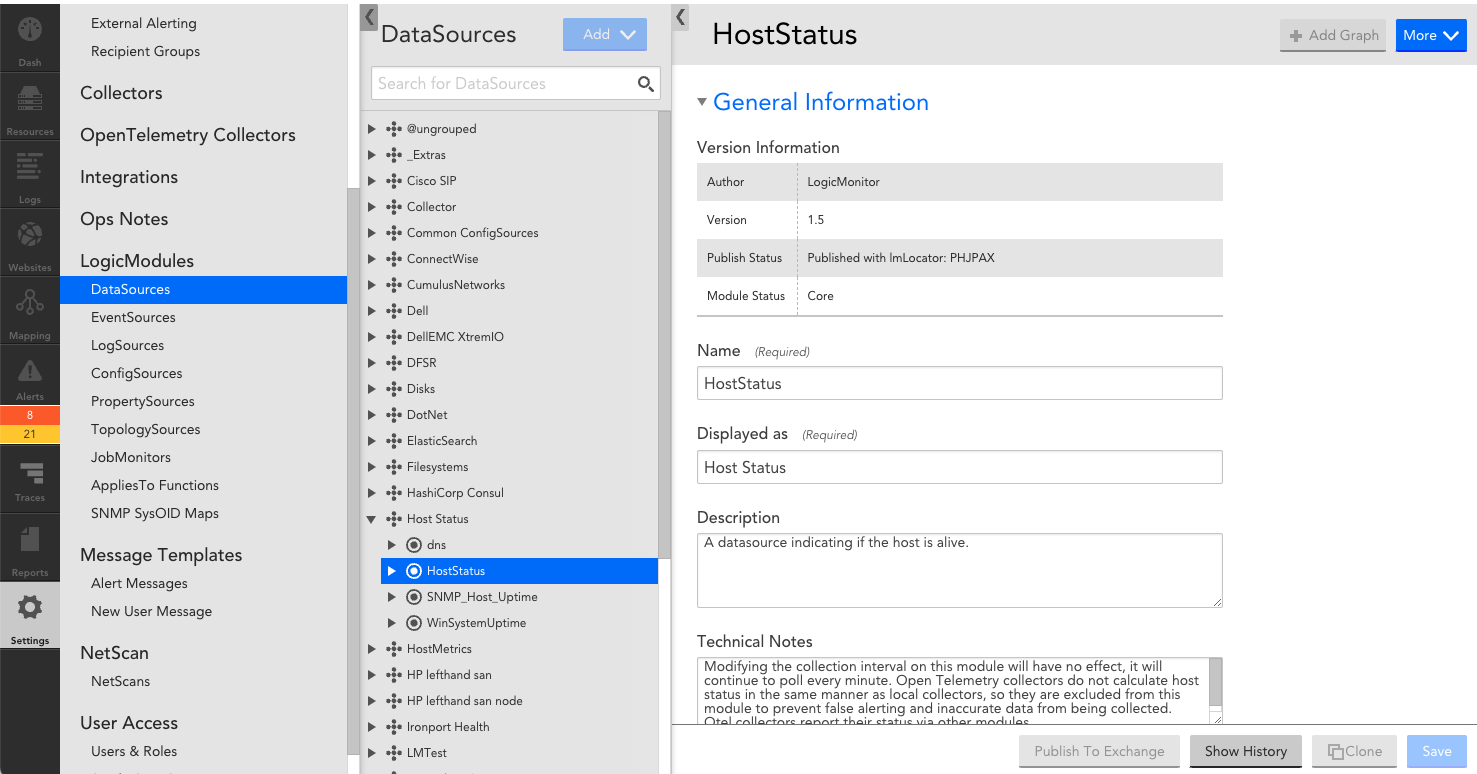Expand the HashiCorp Consul tree group
The height and width of the screenshot is (774, 1477).
372,493
